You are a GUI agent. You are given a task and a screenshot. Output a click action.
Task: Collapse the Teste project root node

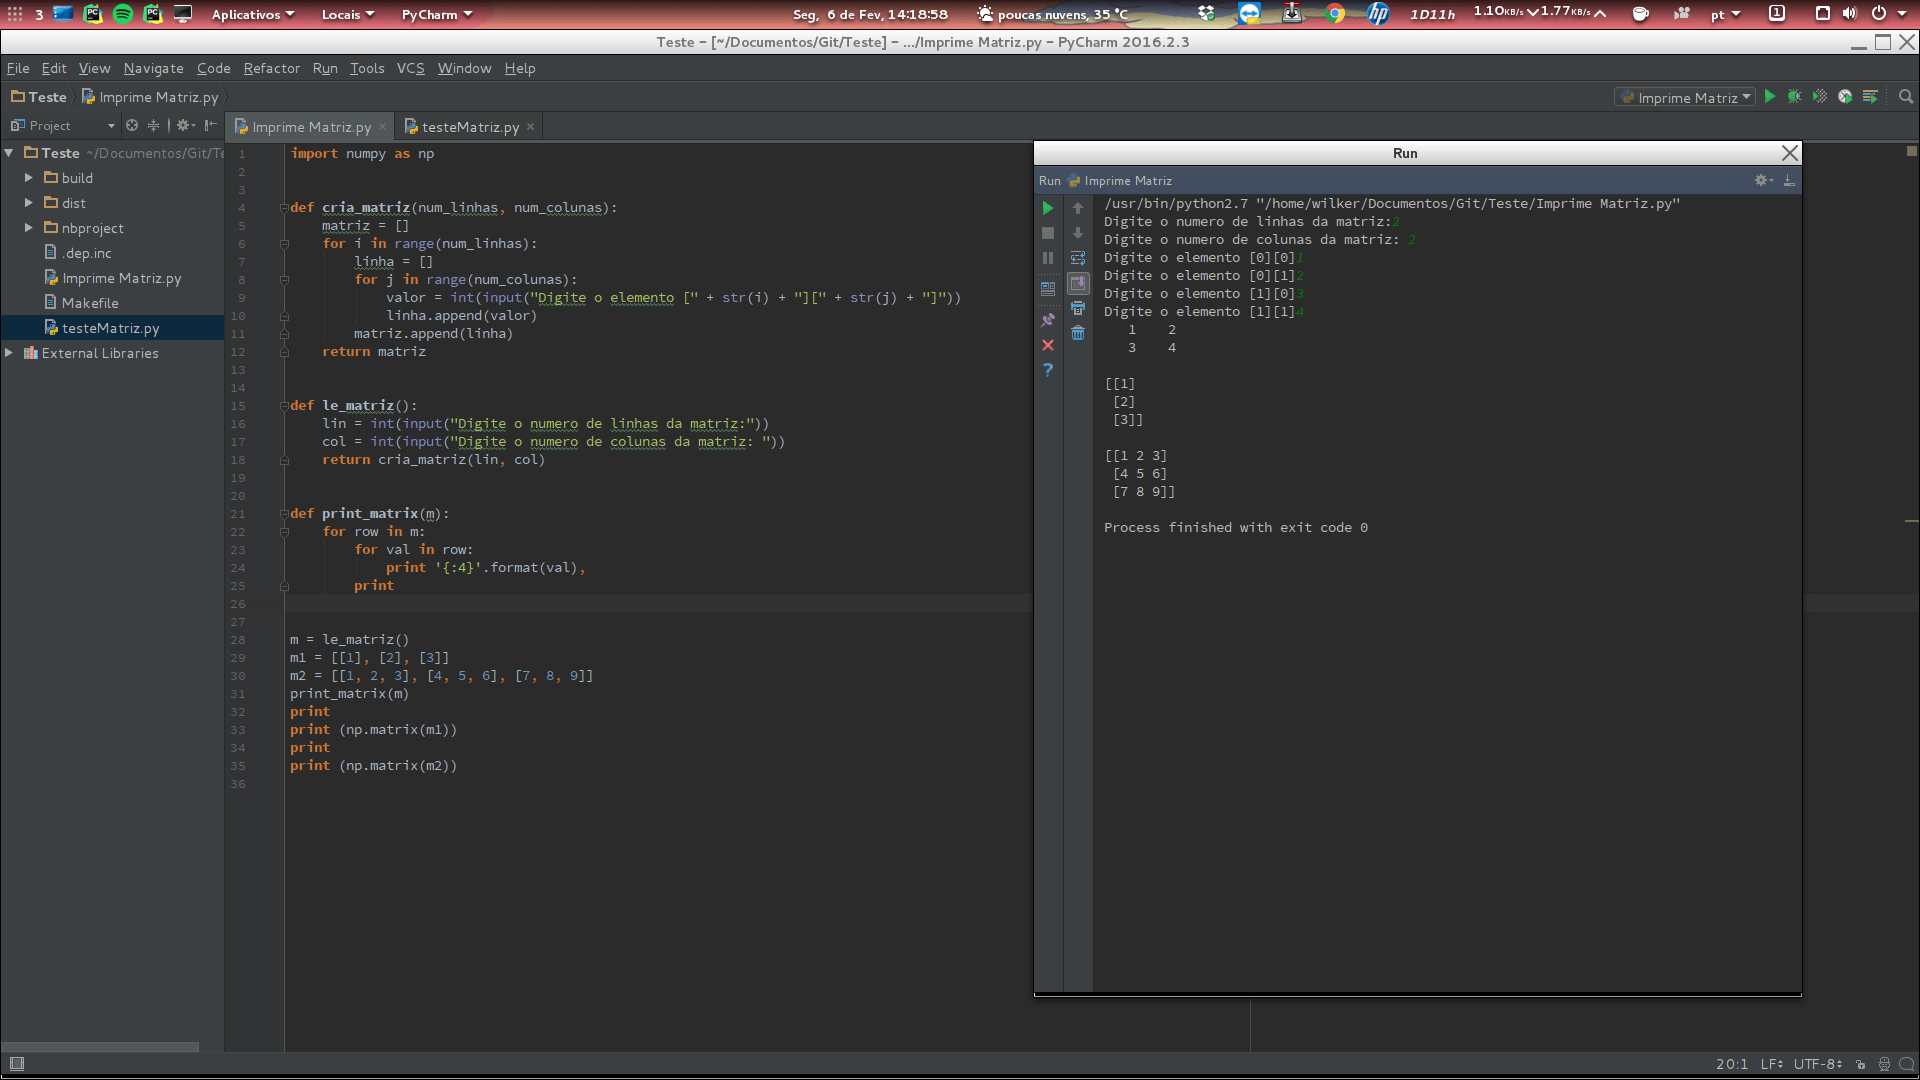click(9, 153)
